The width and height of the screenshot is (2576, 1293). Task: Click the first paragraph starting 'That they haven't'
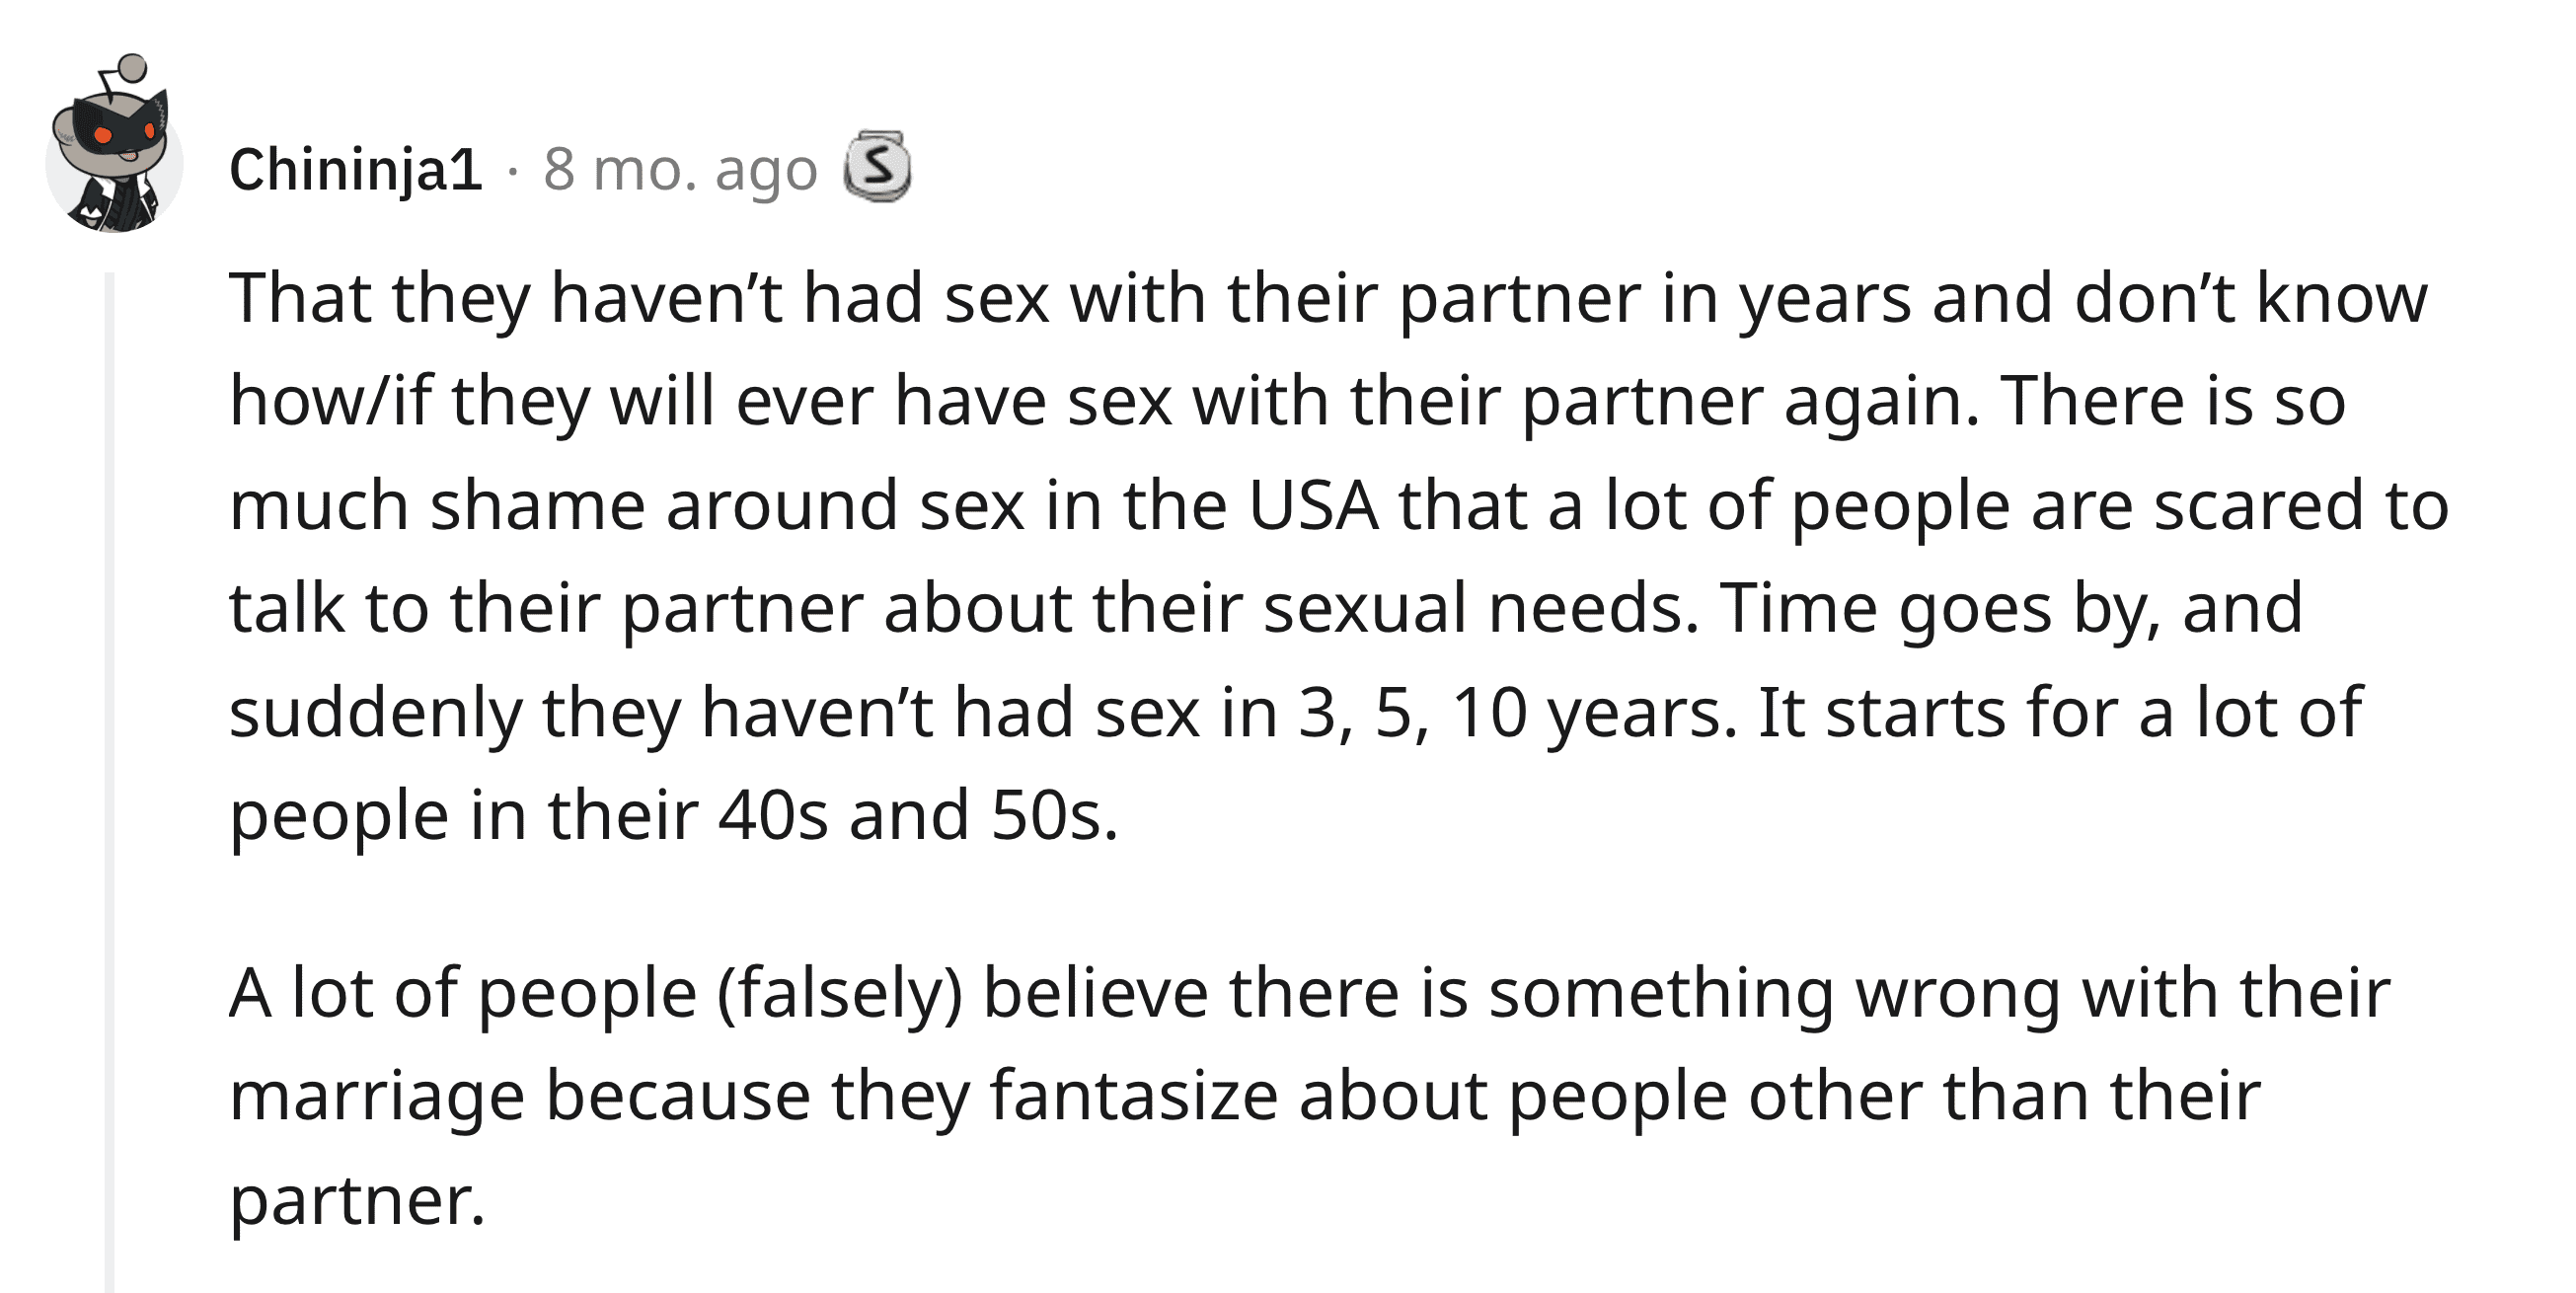pos(1338,556)
